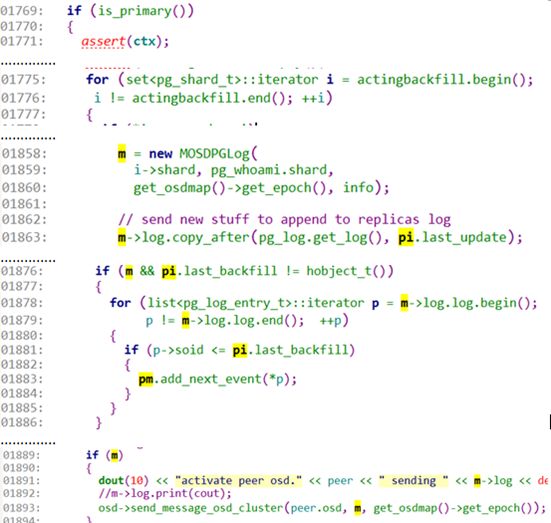Click get_osdmap()->get_epoch() on line 01860
Image resolution: width=551 pixels, height=523 pixels.
click(229, 188)
